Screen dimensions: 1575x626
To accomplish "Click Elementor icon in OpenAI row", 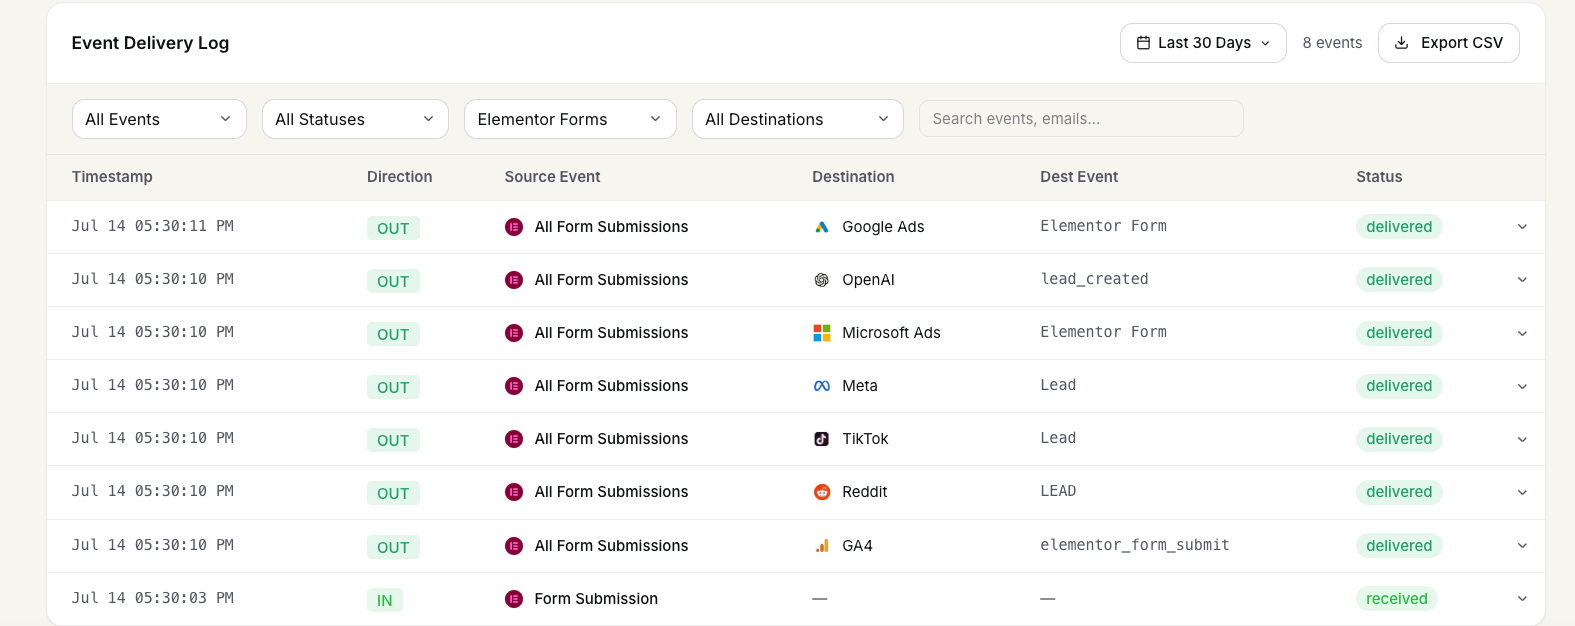I will pos(514,280).
